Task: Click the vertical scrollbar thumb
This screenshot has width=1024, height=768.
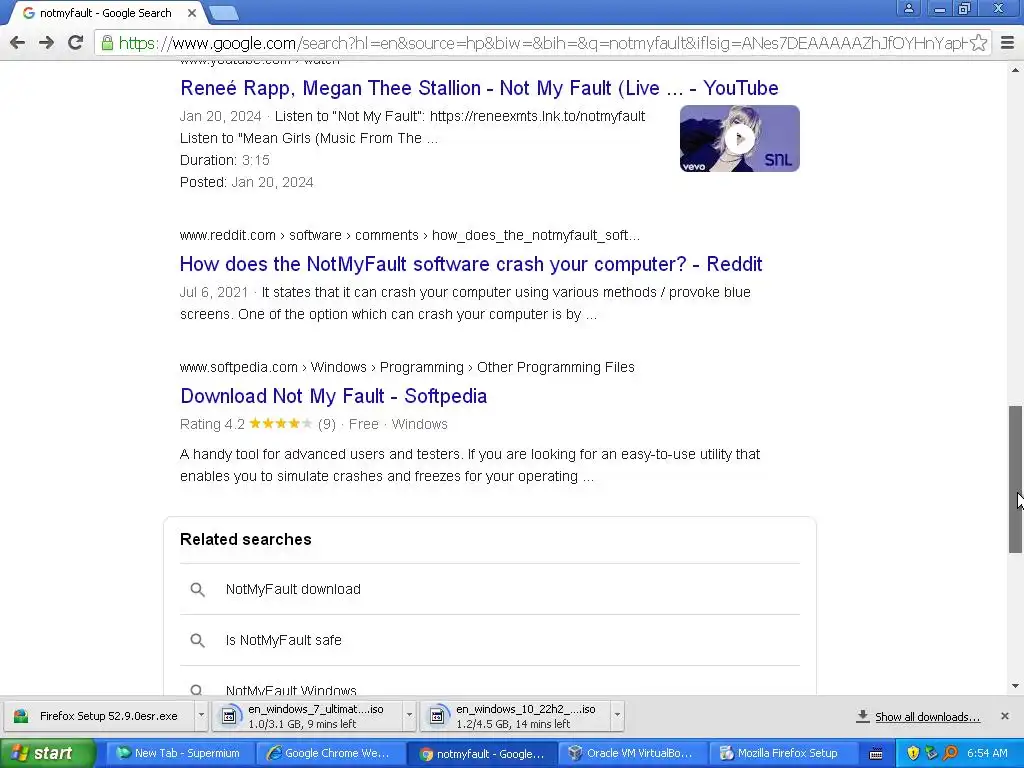Action: (1016, 479)
